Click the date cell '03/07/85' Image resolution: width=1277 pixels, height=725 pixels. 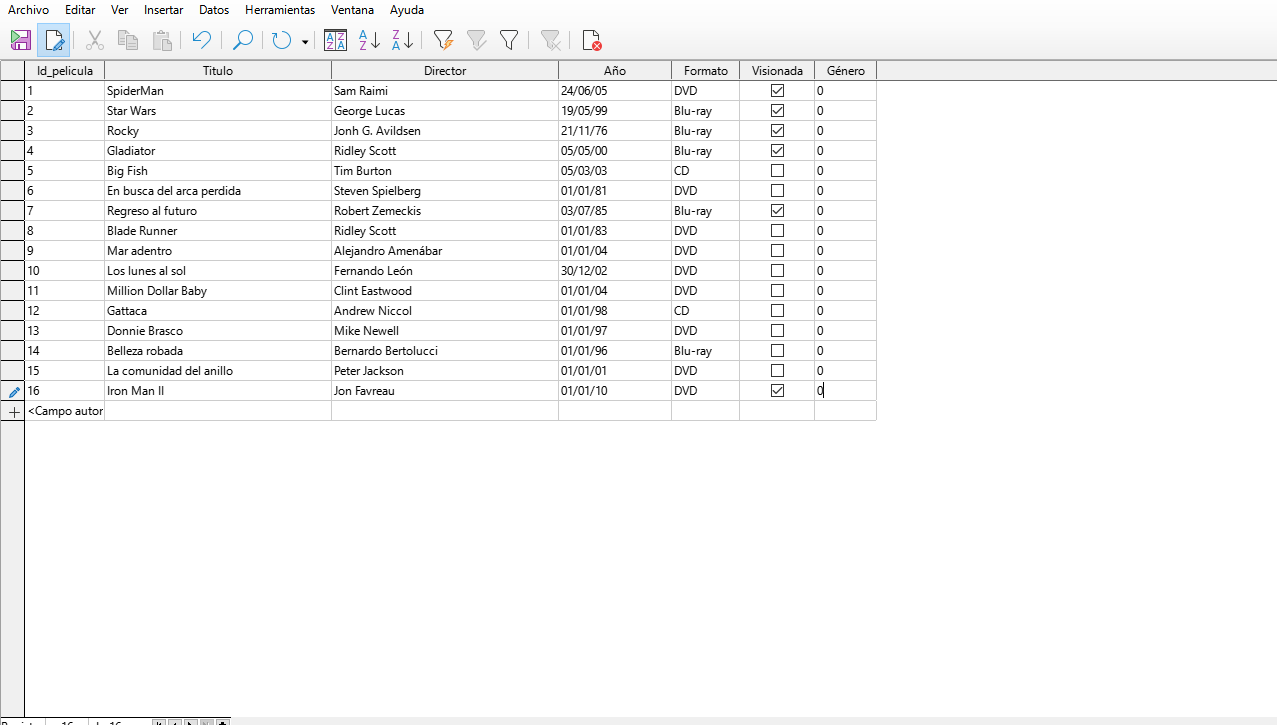pos(615,211)
